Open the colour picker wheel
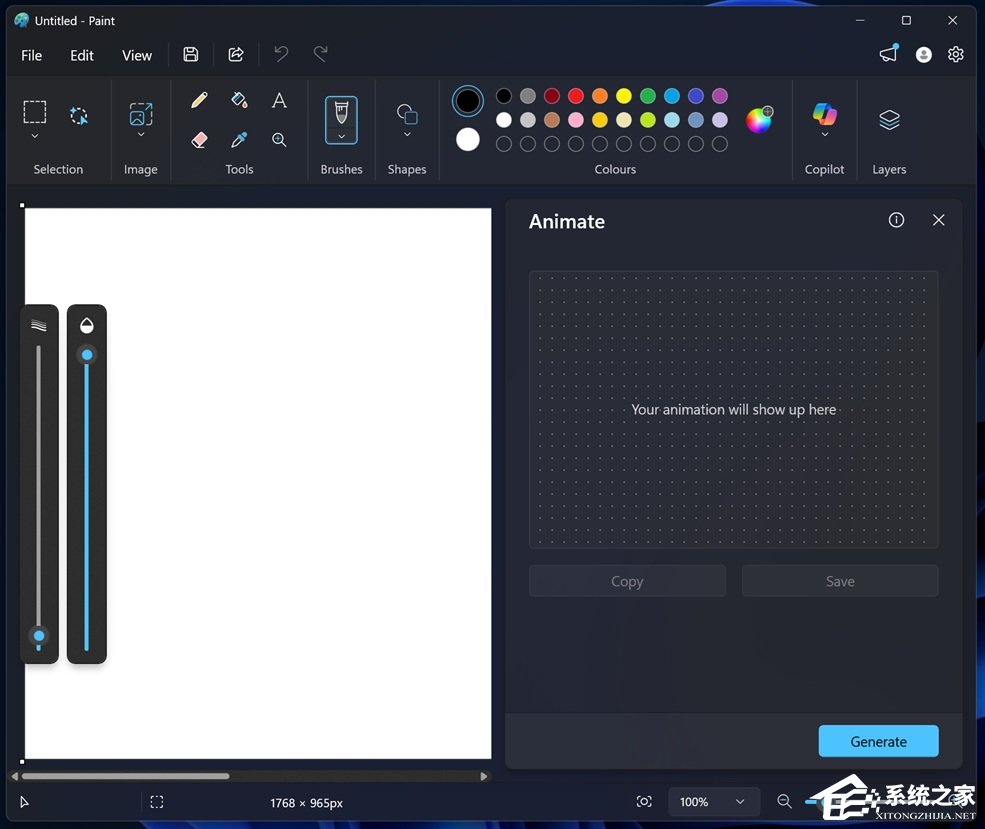 click(x=760, y=119)
